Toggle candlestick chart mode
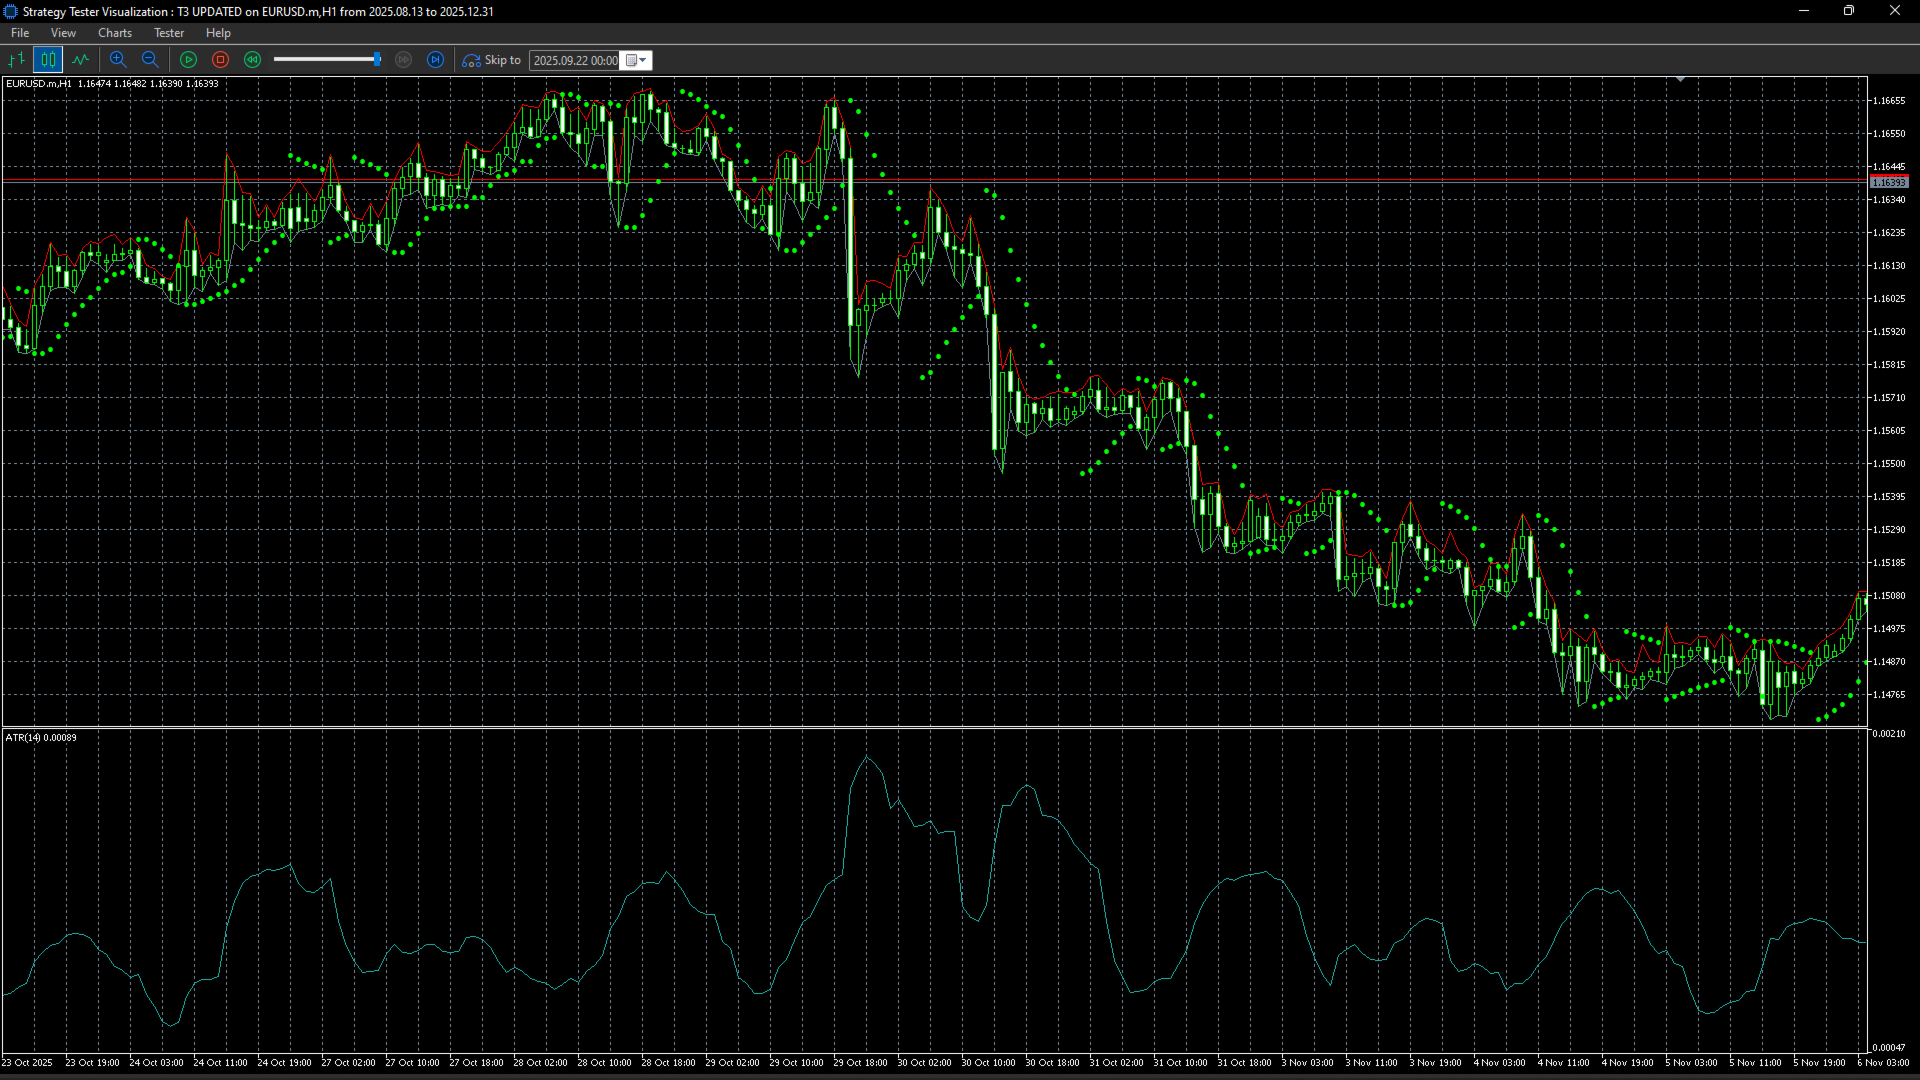1920x1080 pixels. tap(48, 60)
